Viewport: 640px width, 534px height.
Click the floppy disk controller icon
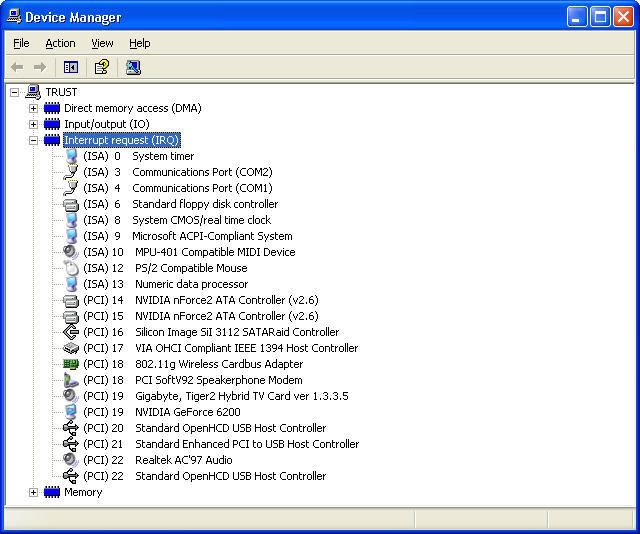click(x=71, y=204)
